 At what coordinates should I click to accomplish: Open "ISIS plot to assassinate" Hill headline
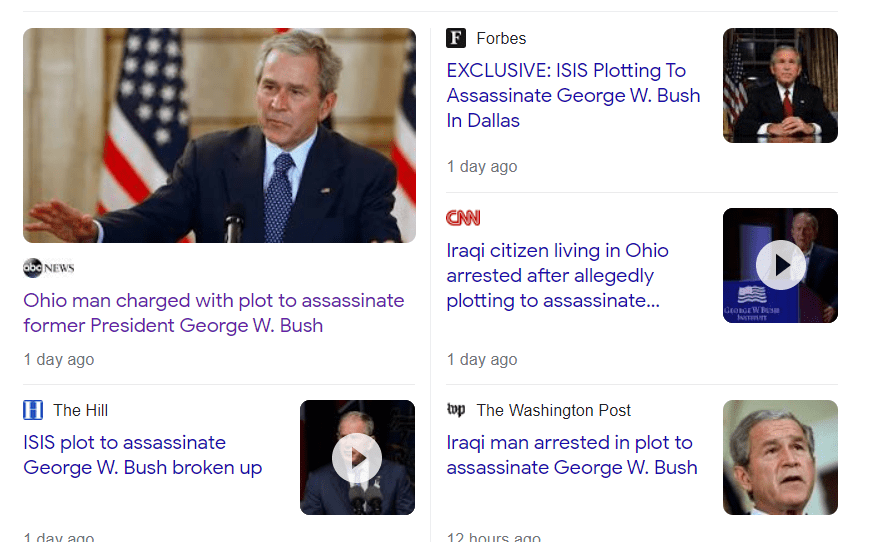point(142,455)
